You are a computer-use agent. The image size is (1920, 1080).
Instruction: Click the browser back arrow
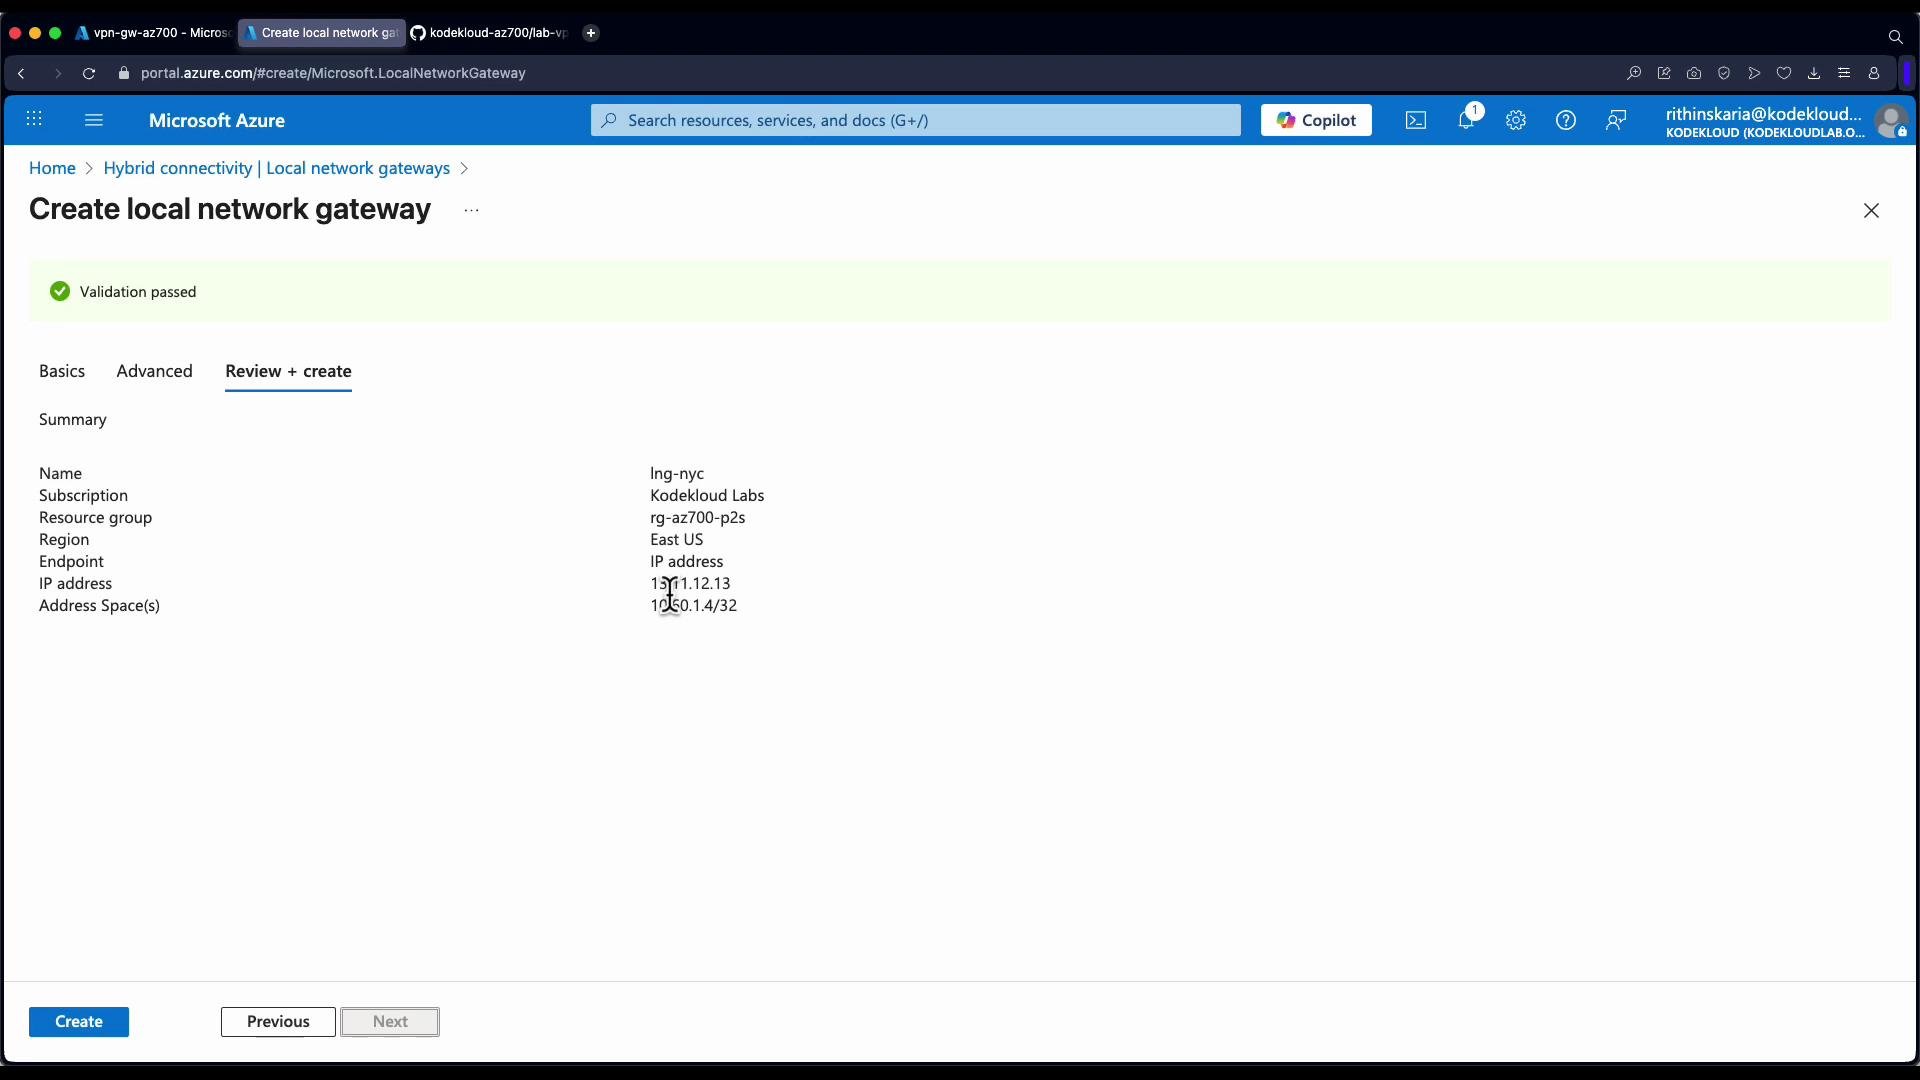click(21, 74)
